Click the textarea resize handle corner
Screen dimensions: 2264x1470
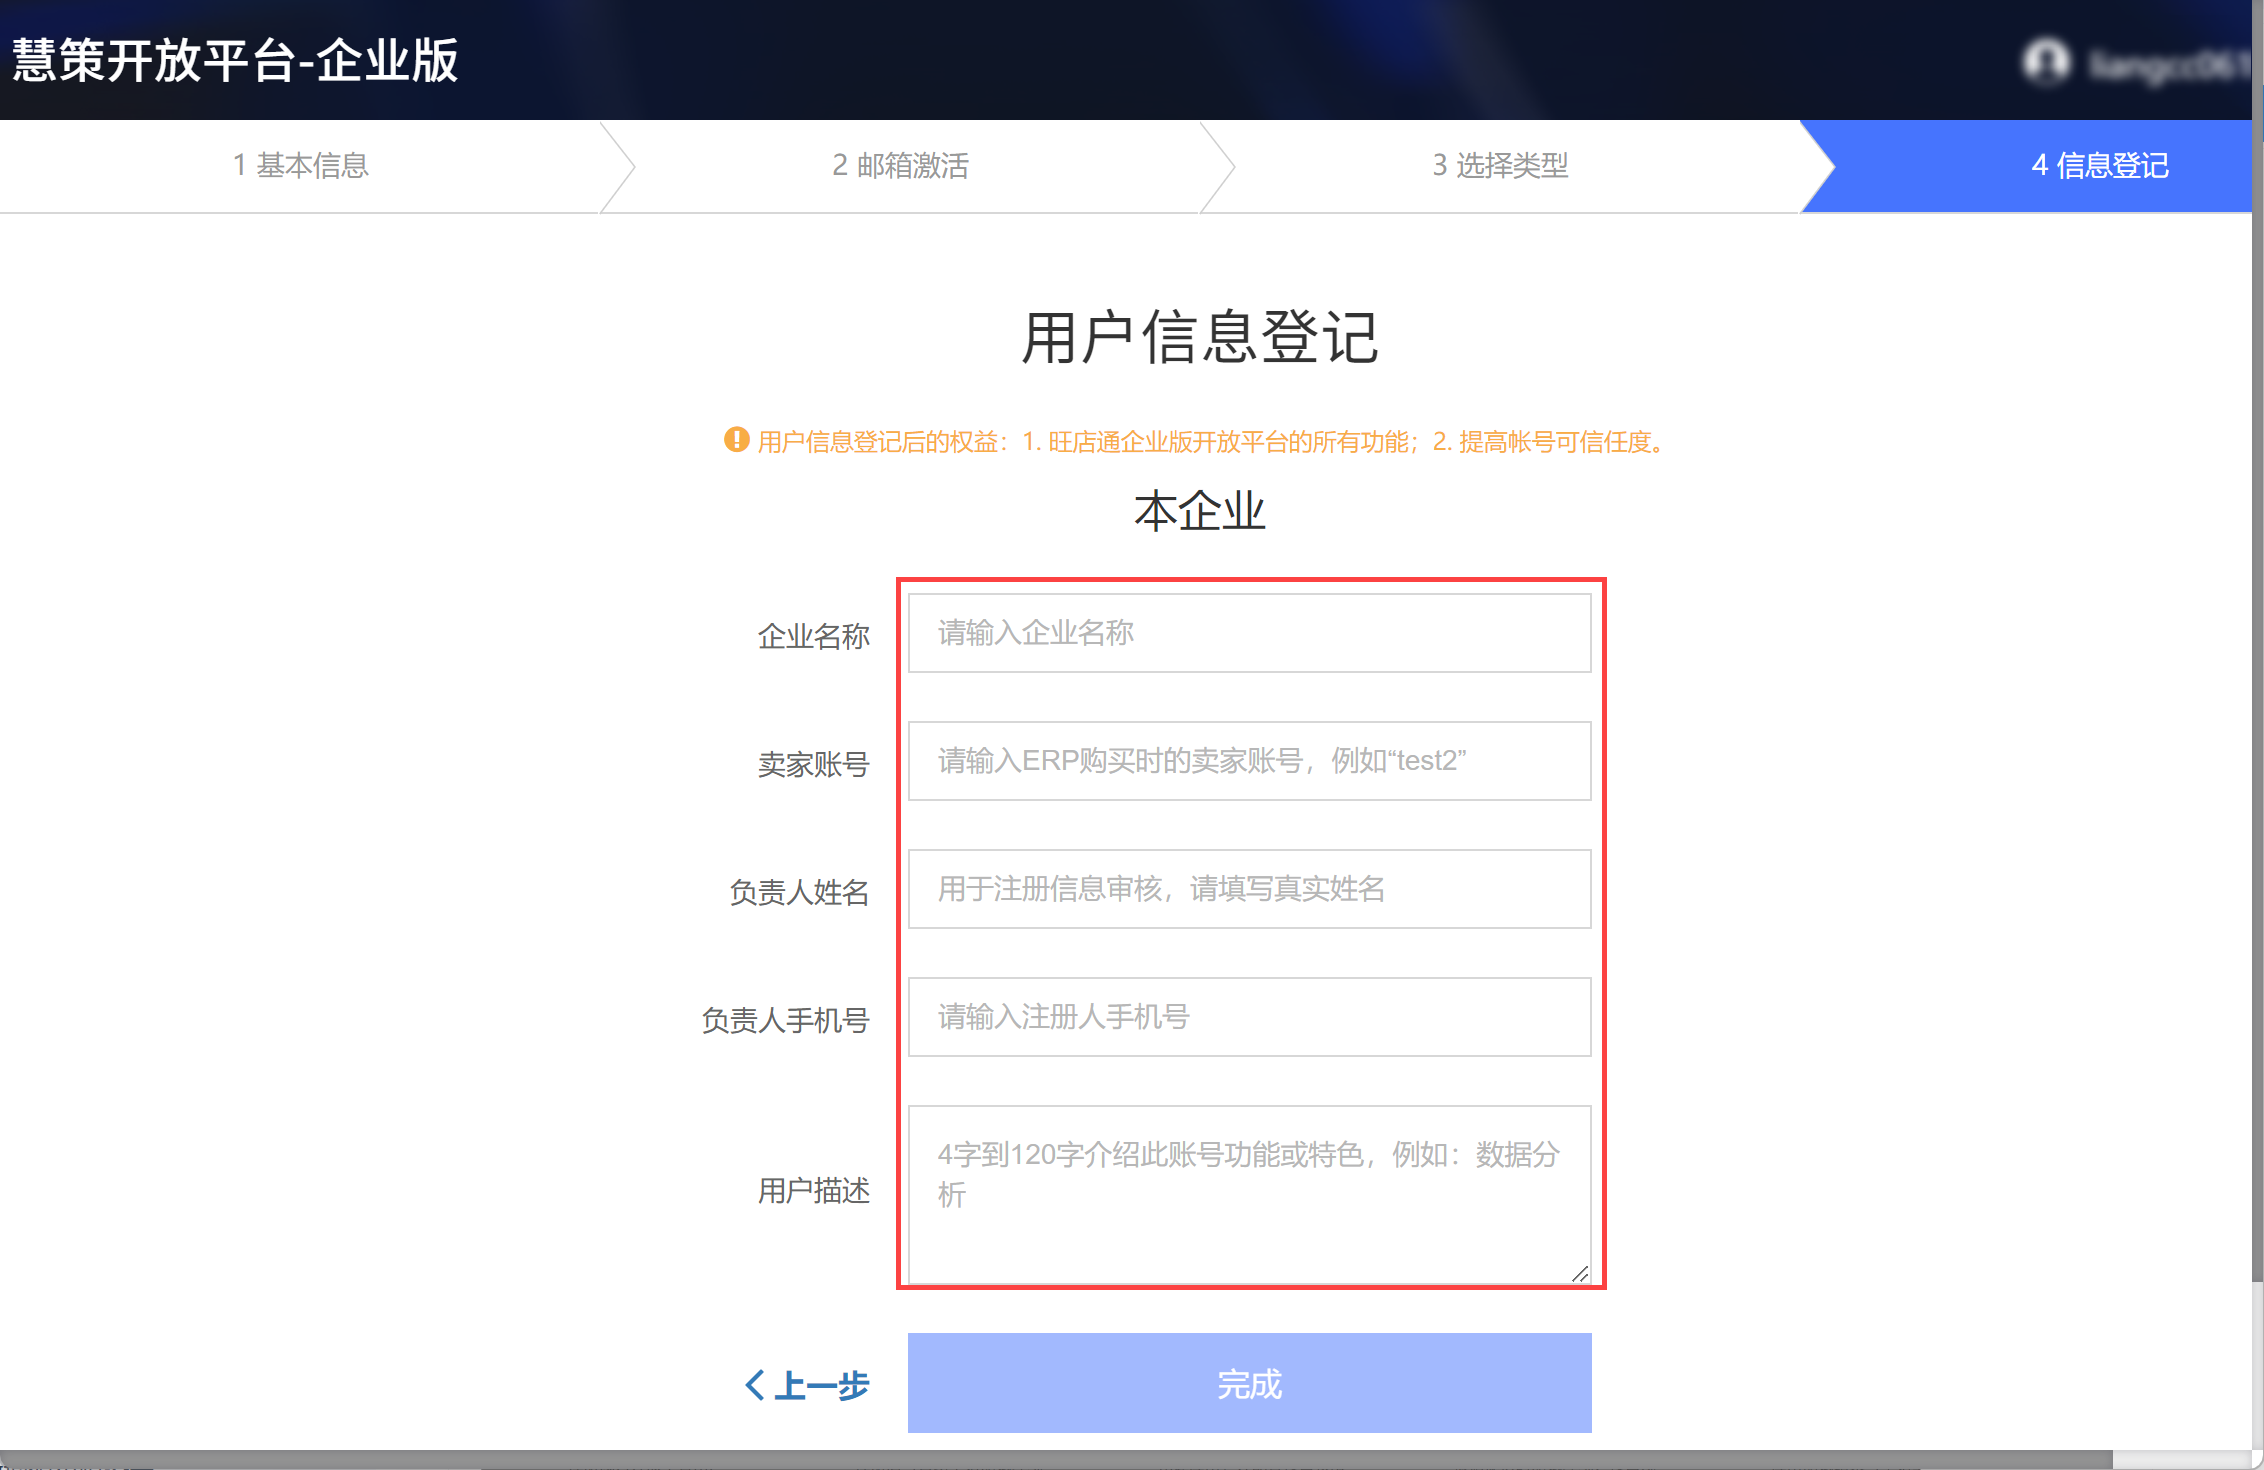1580,1273
